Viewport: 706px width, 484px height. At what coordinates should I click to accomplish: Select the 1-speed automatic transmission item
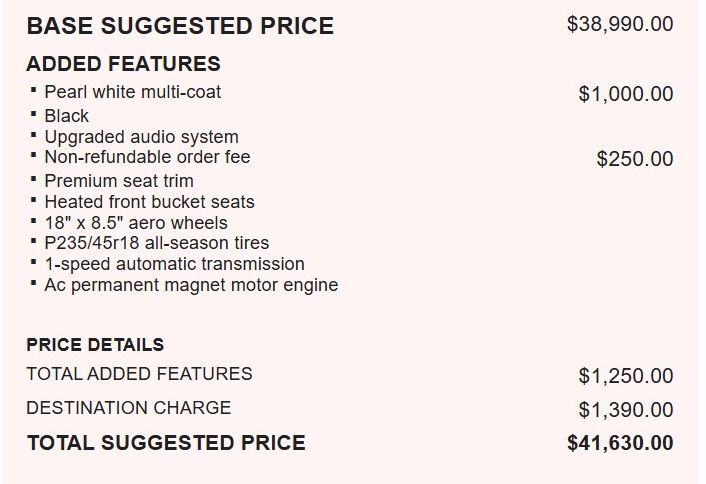click(x=174, y=264)
